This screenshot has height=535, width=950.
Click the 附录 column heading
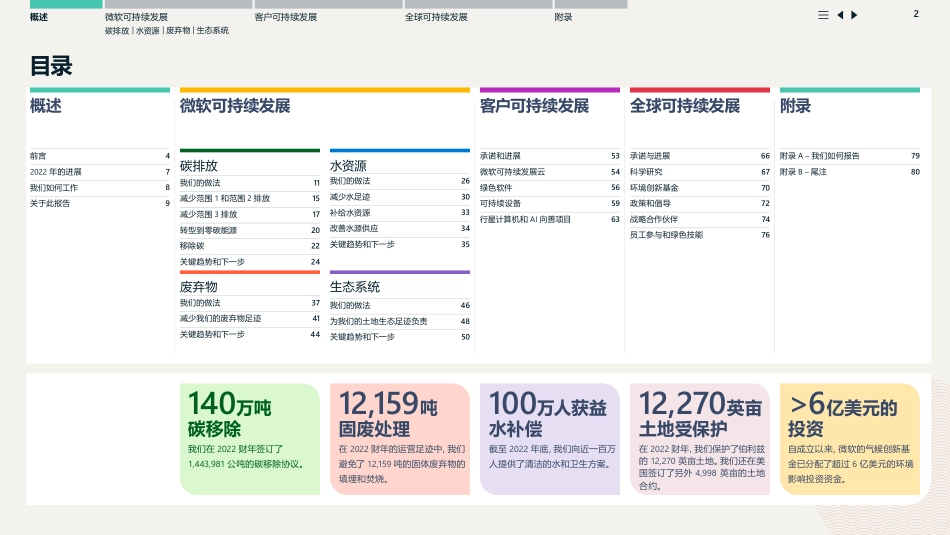(x=795, y=106)
